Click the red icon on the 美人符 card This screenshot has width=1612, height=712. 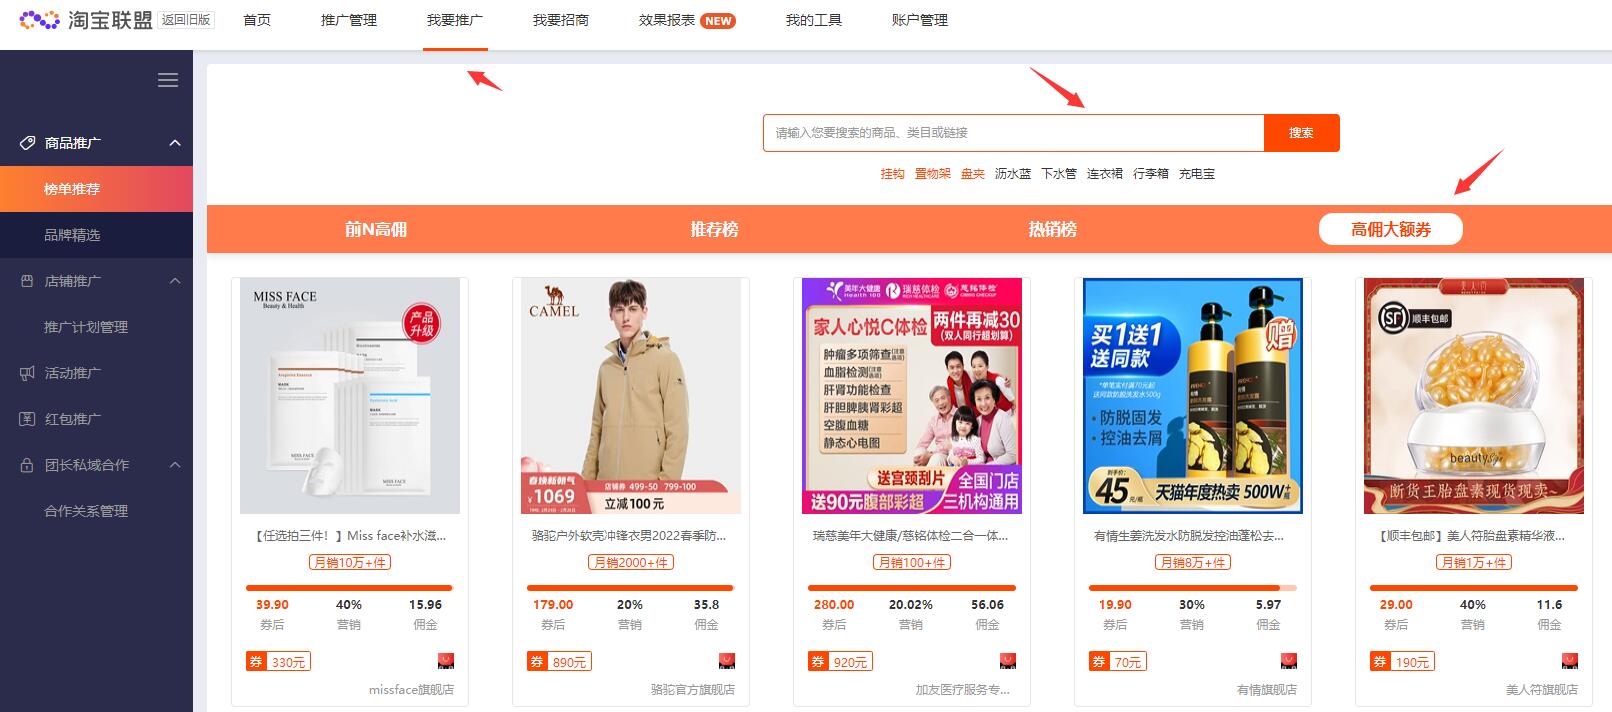[1570, 661]
